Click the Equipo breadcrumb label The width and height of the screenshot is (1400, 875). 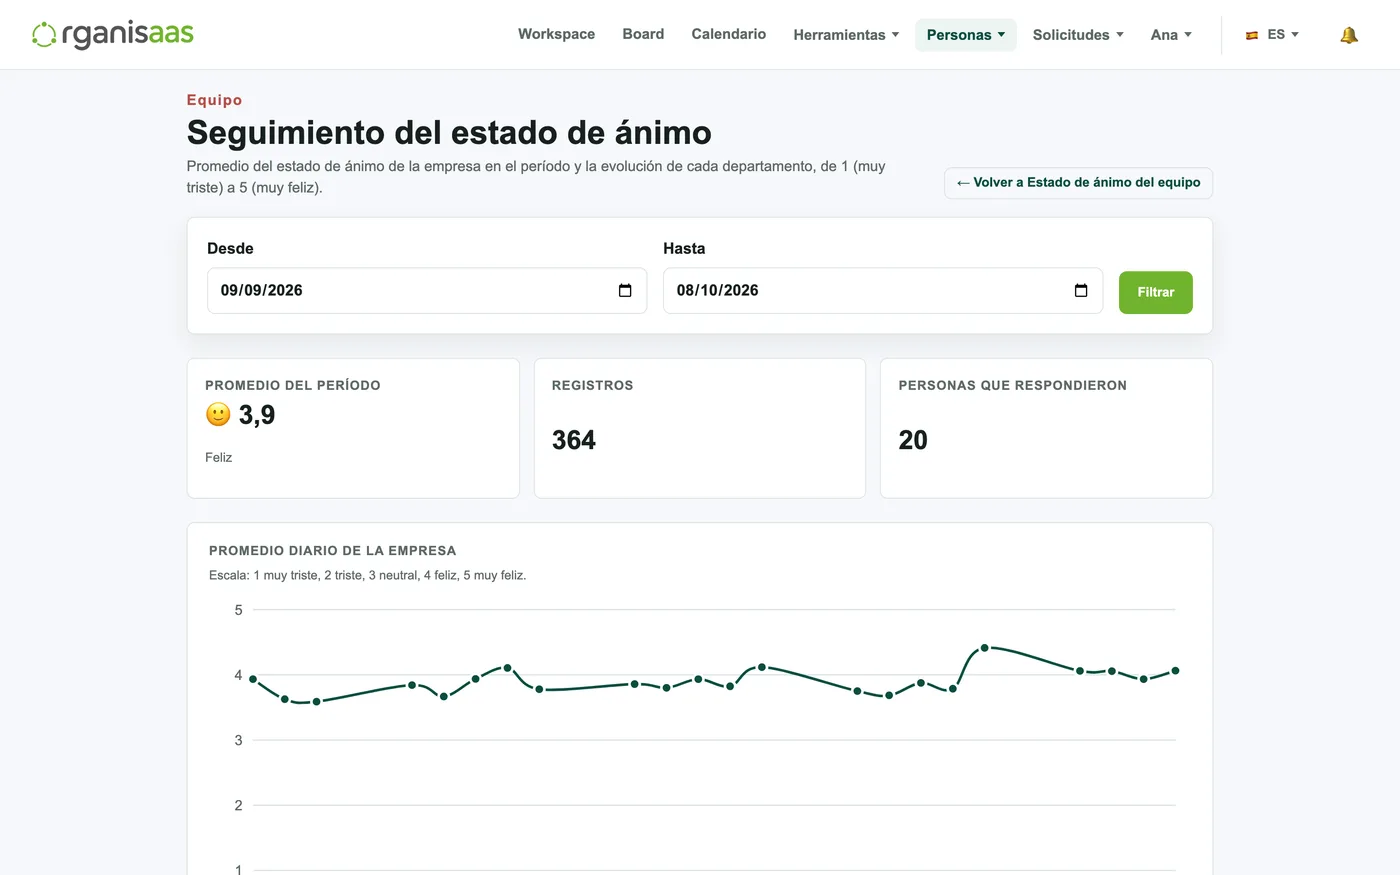(214, 100)
